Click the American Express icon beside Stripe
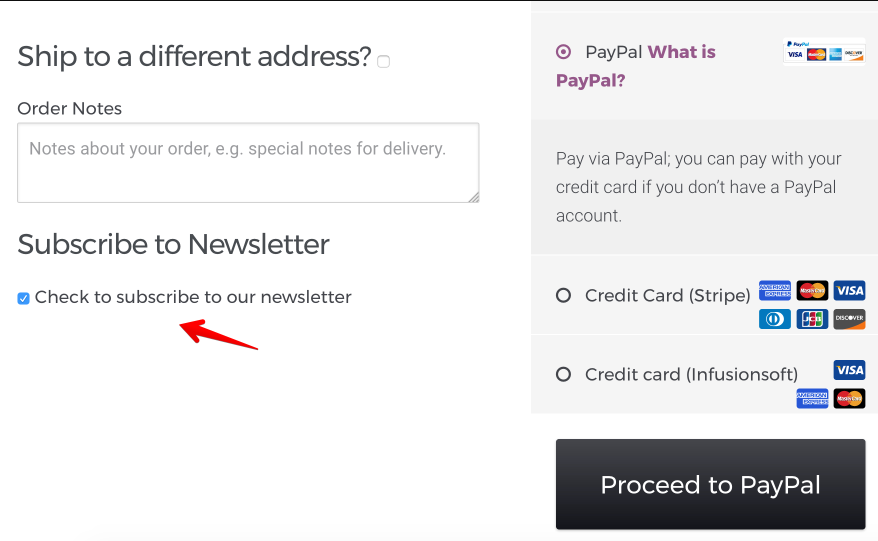 pyautogui.click(x=774, y=291)
